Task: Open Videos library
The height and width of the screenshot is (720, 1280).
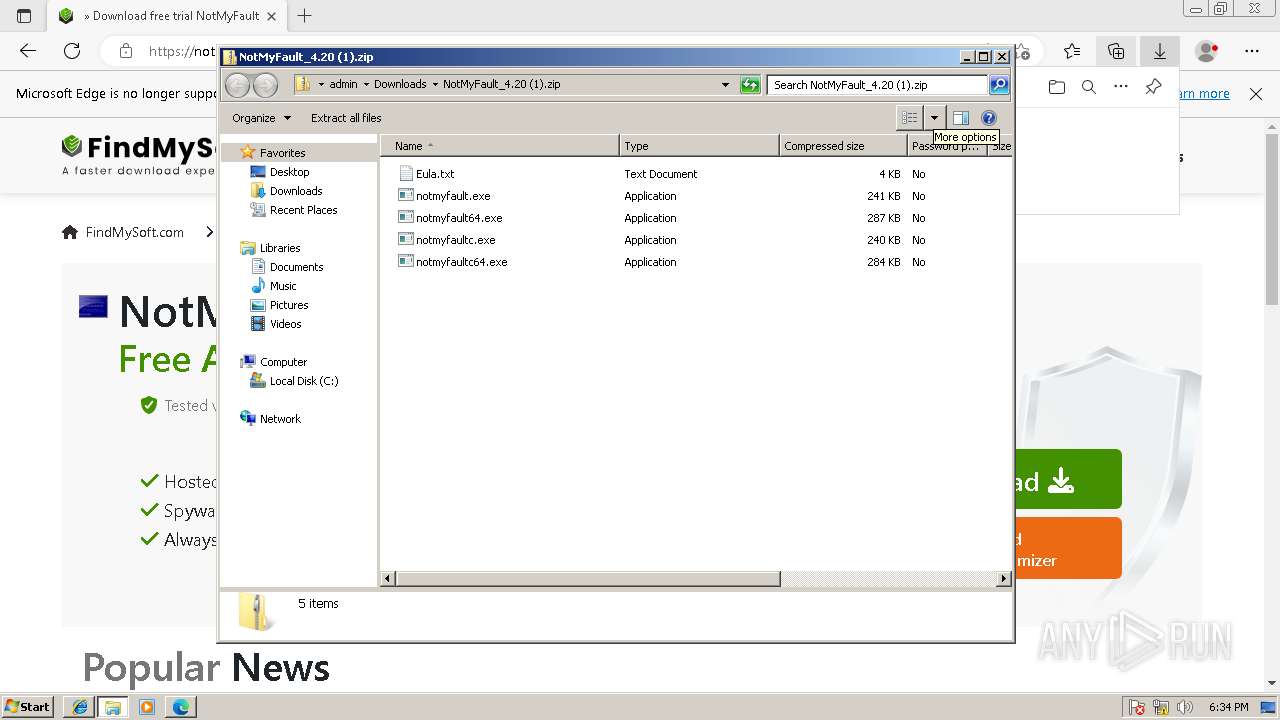Action: [x=285, y=324]
